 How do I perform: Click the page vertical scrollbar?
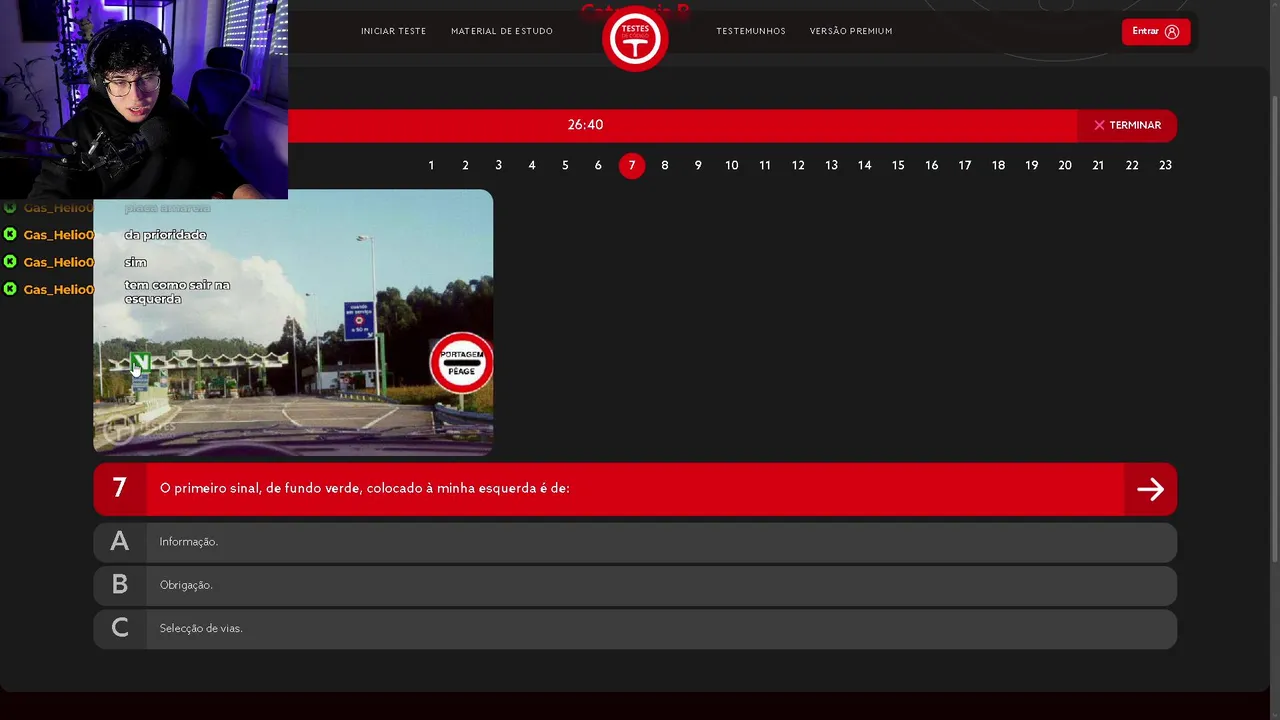[1274, 330]
